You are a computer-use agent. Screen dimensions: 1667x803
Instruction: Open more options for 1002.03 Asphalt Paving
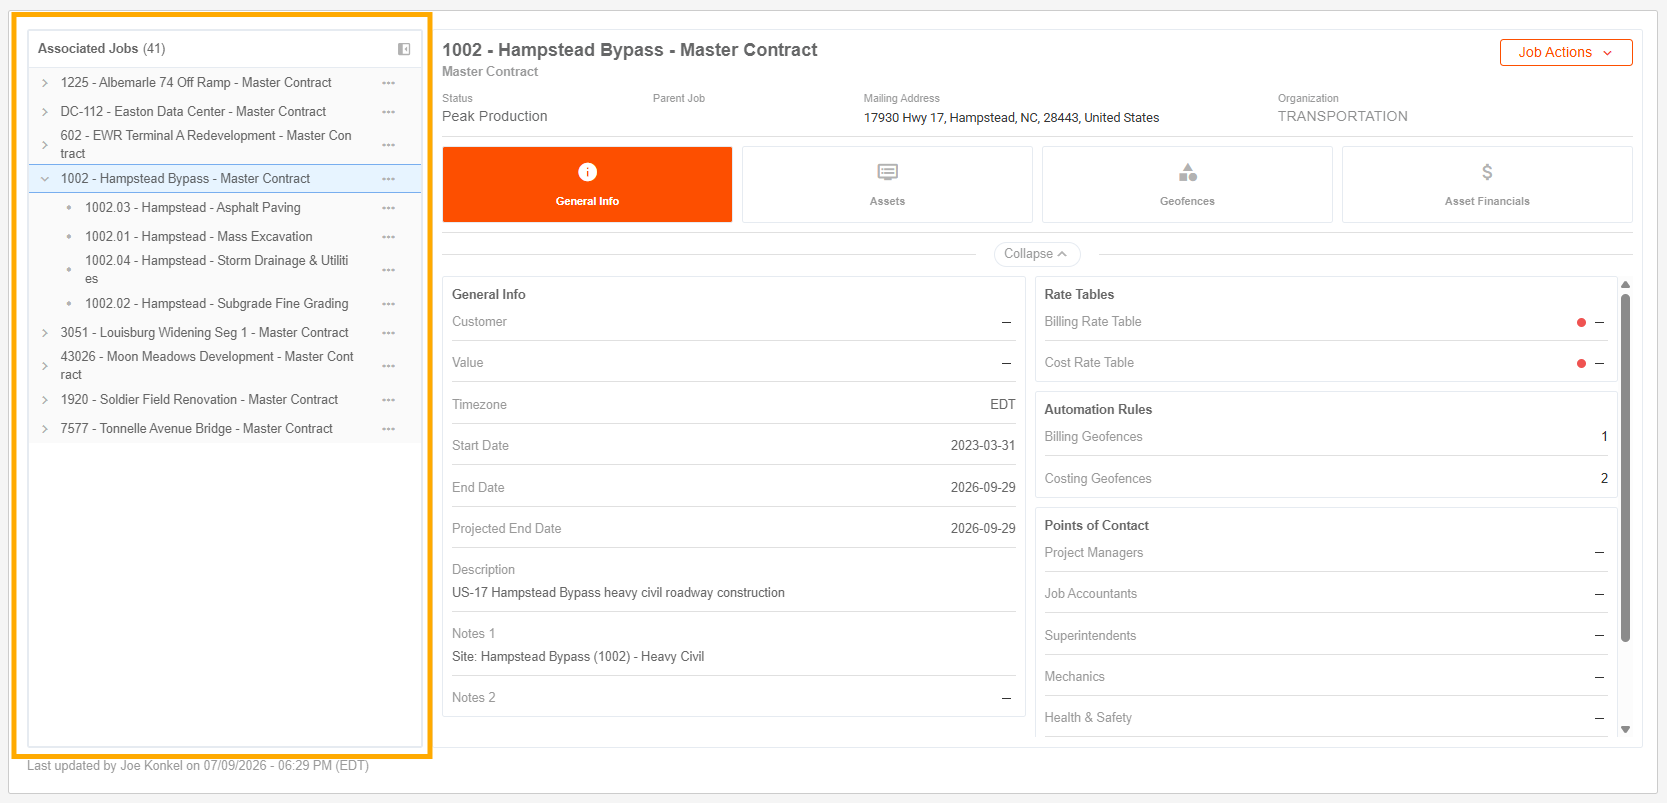pos(388,208)
